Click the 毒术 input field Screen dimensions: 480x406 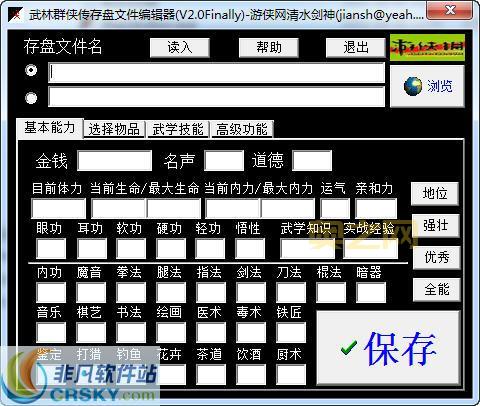251,333
